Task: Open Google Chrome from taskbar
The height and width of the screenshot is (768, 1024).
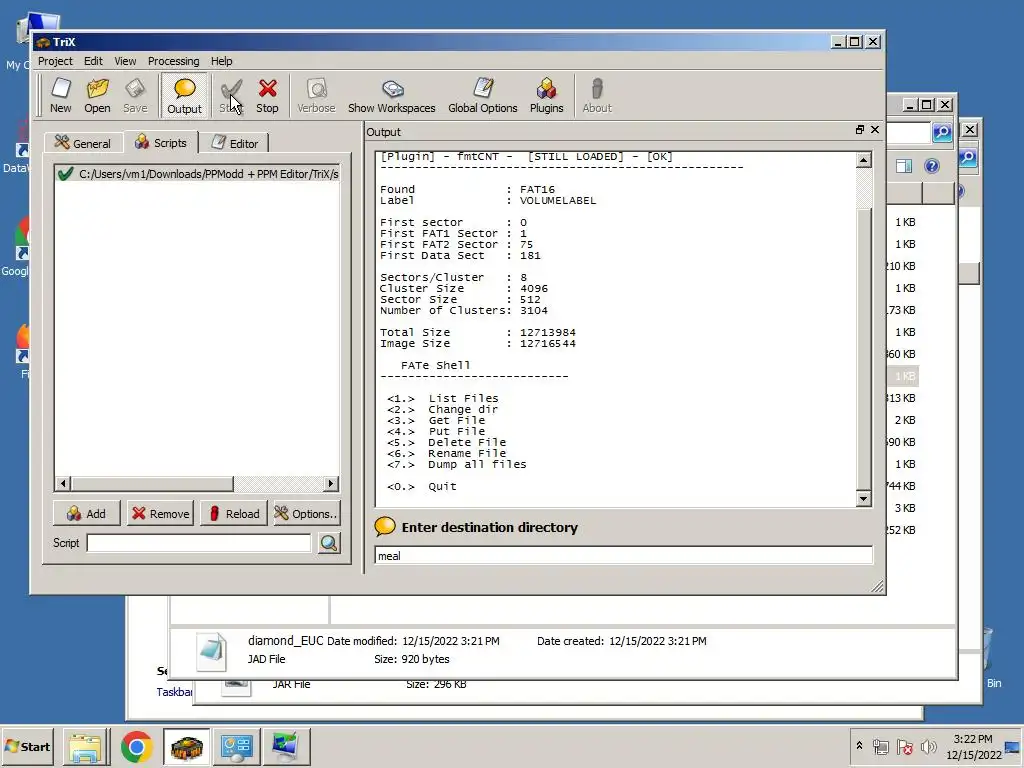Action: tap(136, 746)
